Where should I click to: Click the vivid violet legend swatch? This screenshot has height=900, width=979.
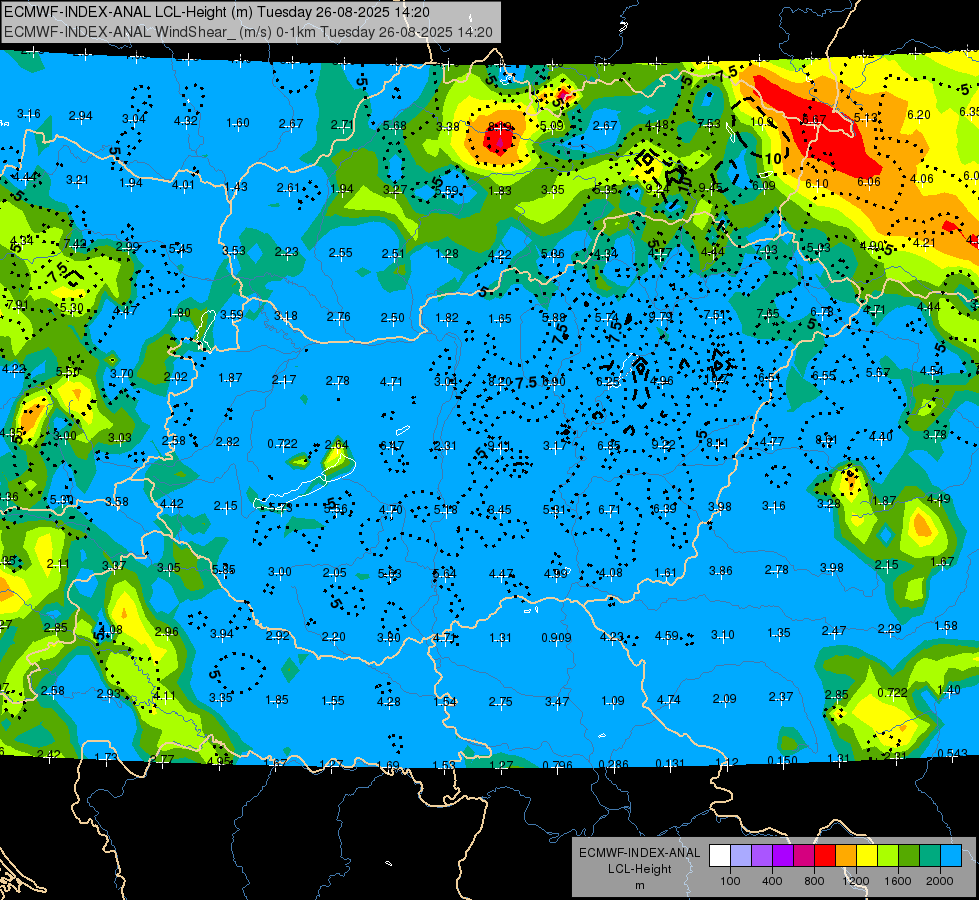pyautogui.click(x=783, y=856)
